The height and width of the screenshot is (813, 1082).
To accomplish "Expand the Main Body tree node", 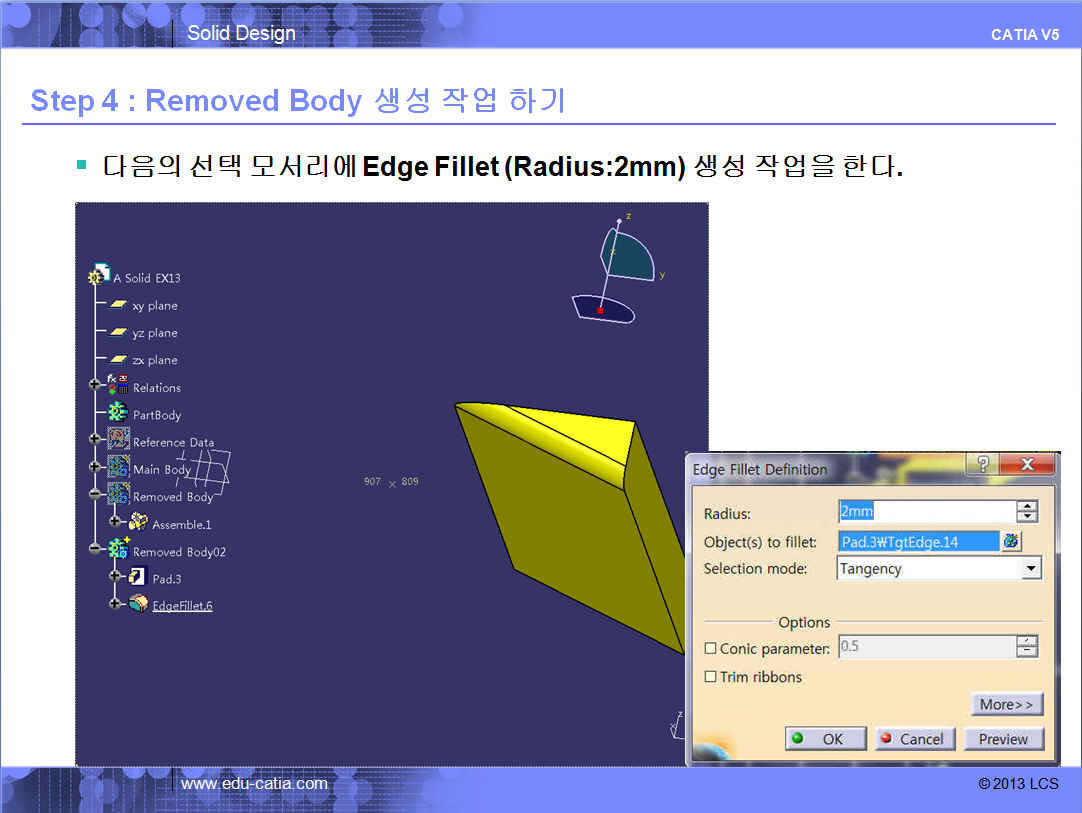I will click(95, 467).
